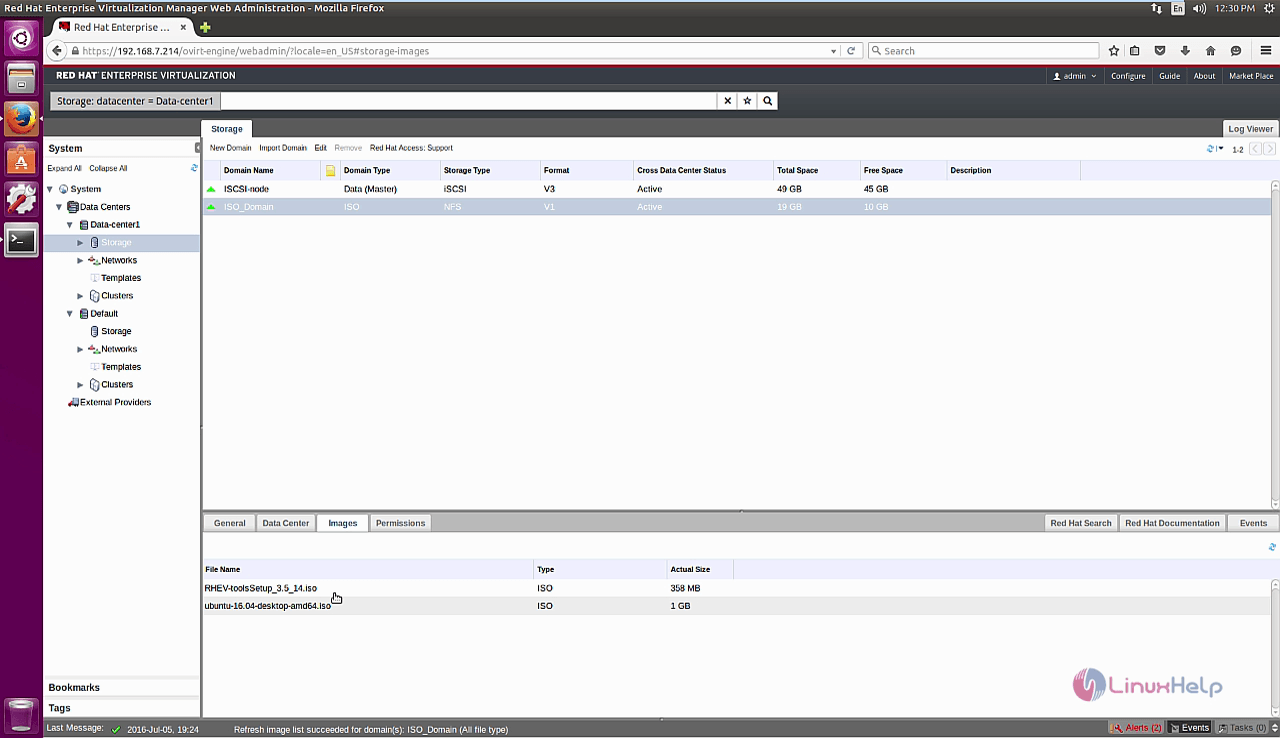
Task: Click Edit domain action
Action: tap(320, 148)
